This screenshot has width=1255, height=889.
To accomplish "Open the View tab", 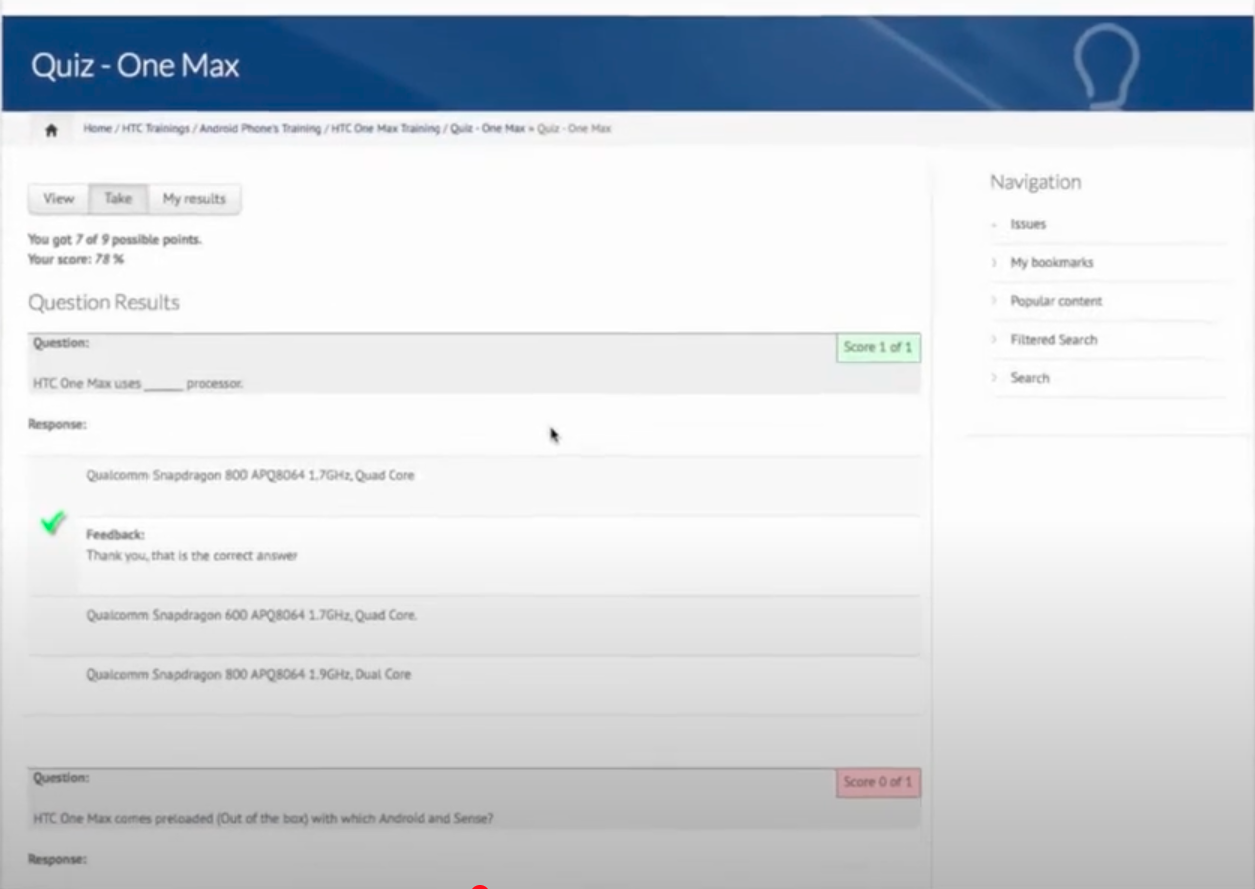I will coord(58,199).
